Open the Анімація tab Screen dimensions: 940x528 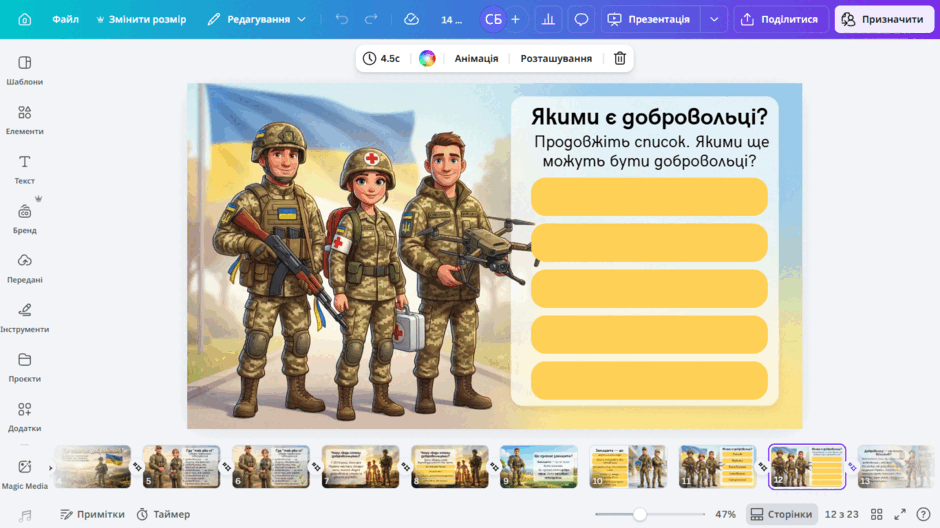[476, 58]
